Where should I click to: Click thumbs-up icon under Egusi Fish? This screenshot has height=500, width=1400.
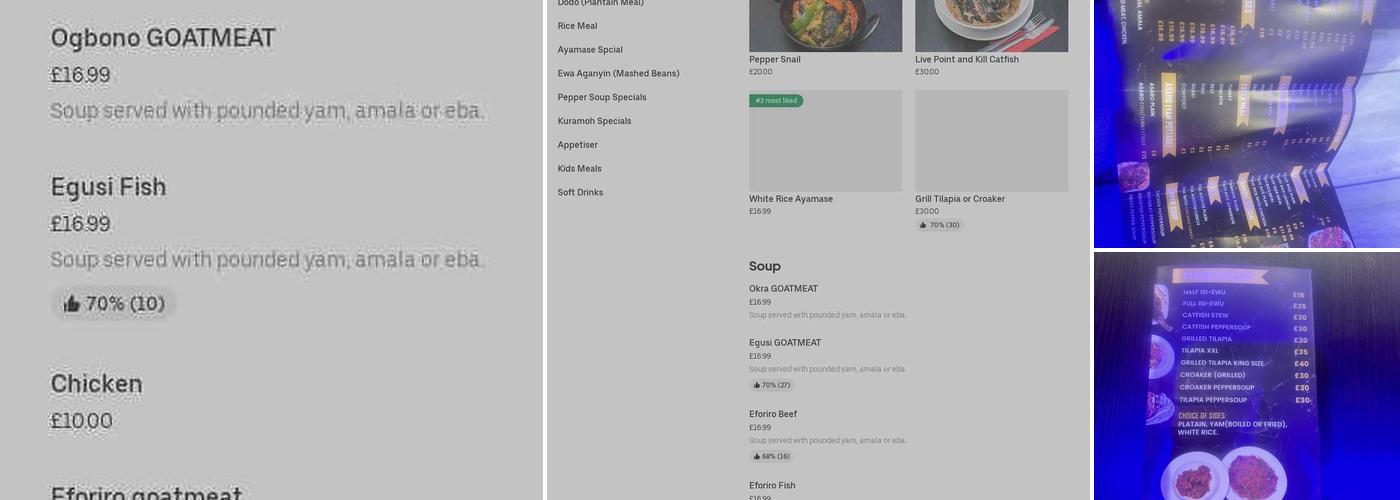pos(72,304)
